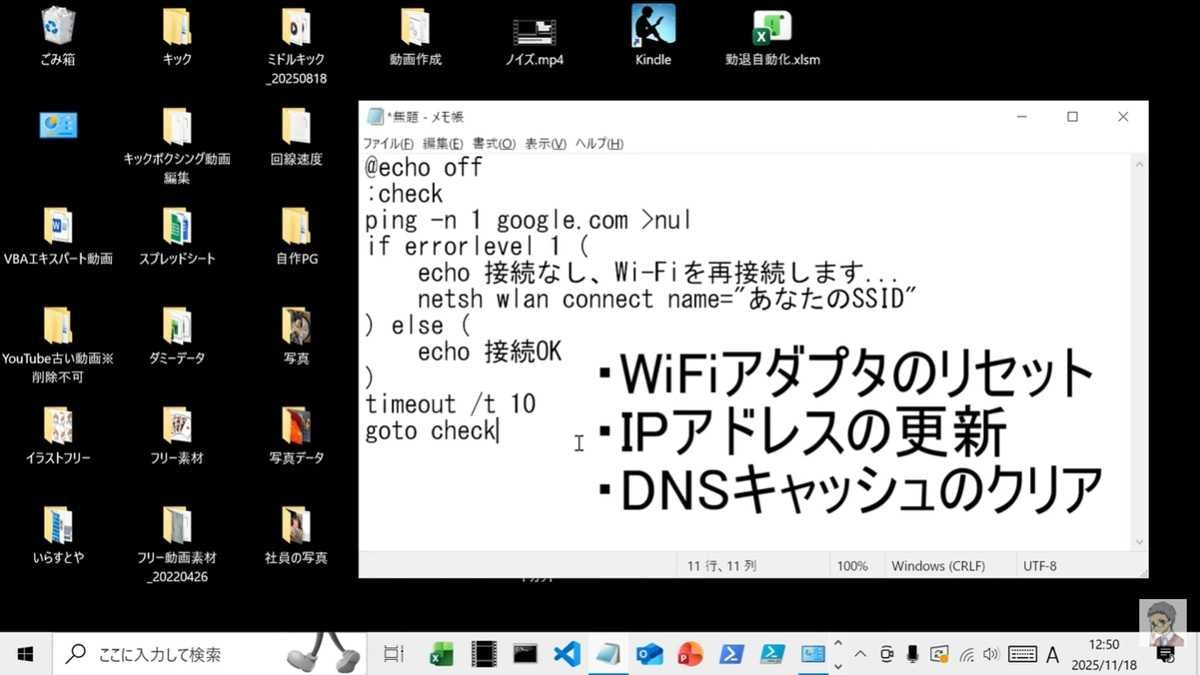Screen dimensions: 1200x675
Task: Open Command Prompt from the taskbar
Action: coord(525,655)
